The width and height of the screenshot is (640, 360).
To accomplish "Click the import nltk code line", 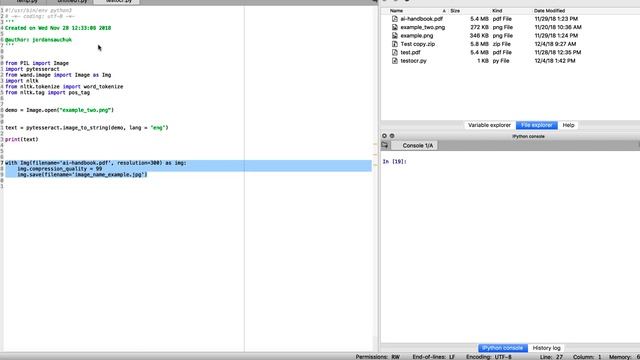I will (22, 81).
